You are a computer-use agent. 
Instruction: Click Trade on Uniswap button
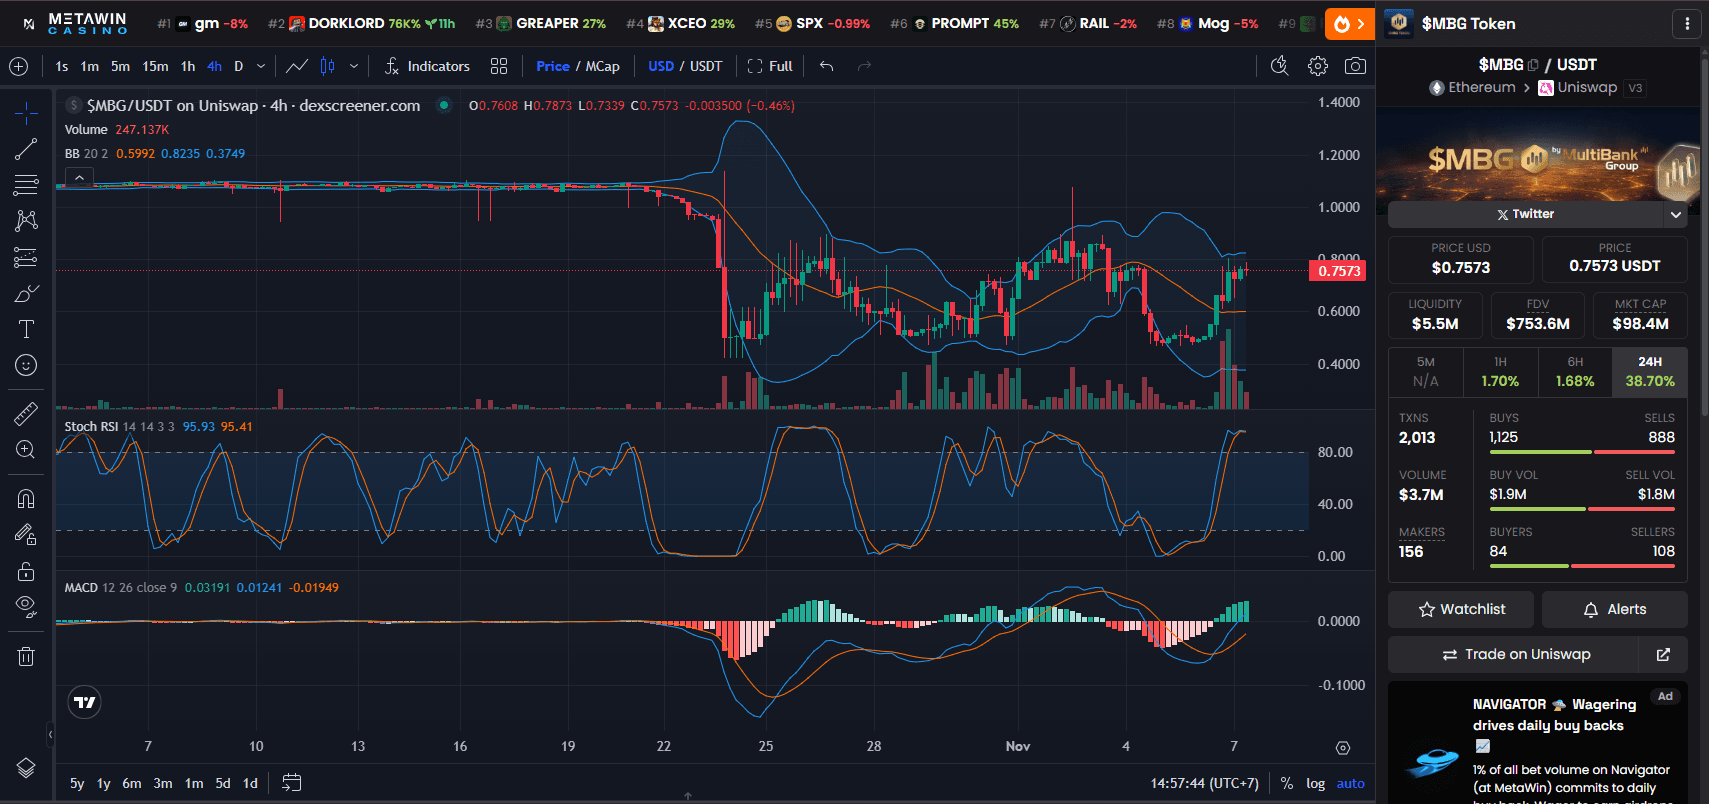[x=1514, y=654]
